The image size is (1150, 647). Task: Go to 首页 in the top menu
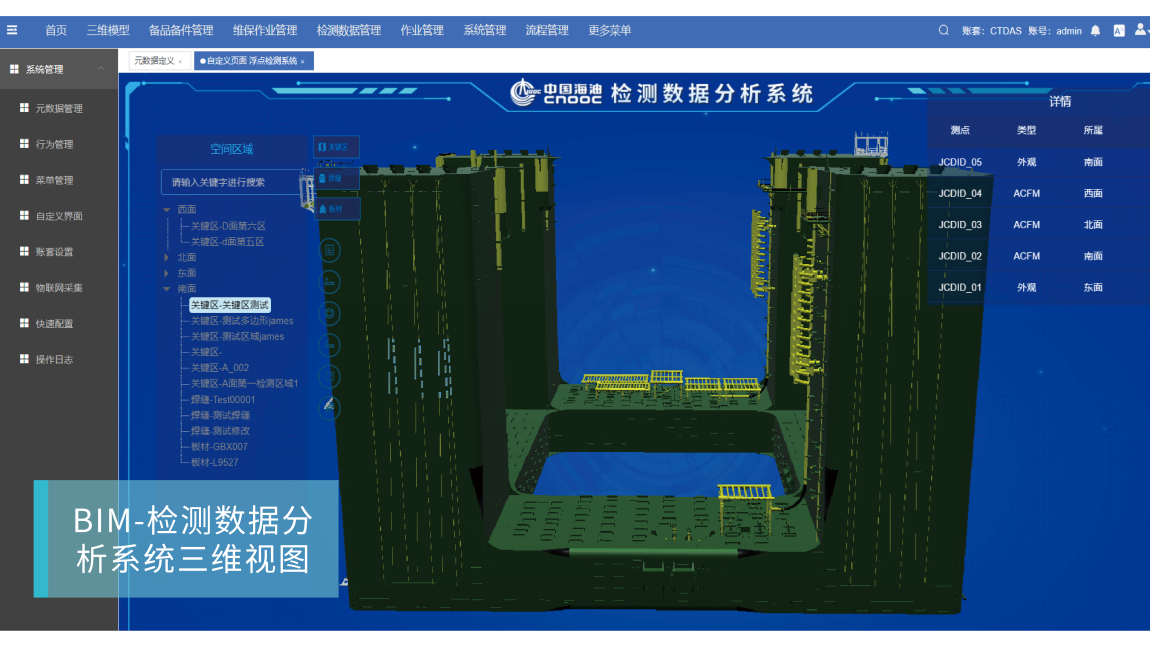pyautogui.click(x=56, y=30)
